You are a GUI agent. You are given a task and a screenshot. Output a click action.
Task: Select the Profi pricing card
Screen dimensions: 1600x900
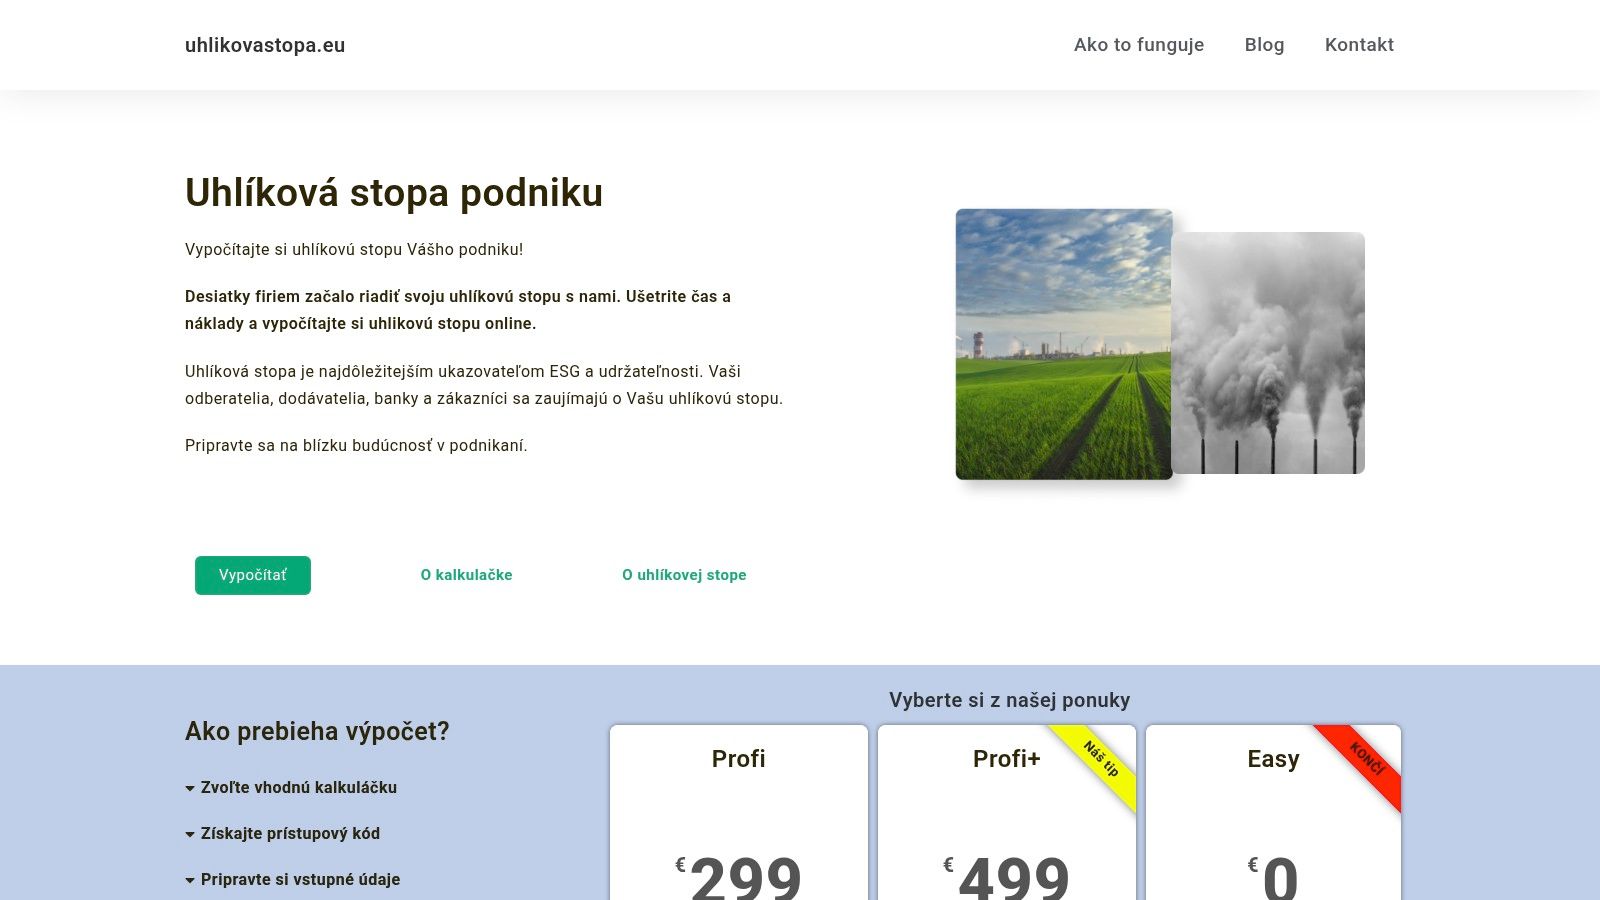(738, 760)
